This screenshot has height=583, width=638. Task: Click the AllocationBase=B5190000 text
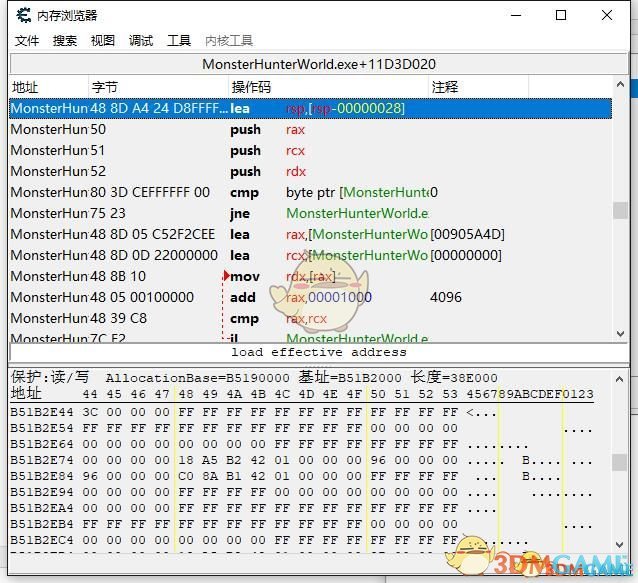[198, 378]
